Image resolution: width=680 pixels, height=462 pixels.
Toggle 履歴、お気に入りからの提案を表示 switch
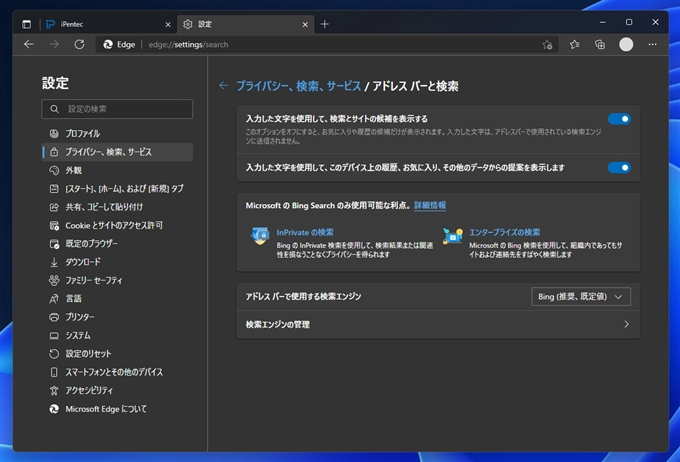pos(619,167)
